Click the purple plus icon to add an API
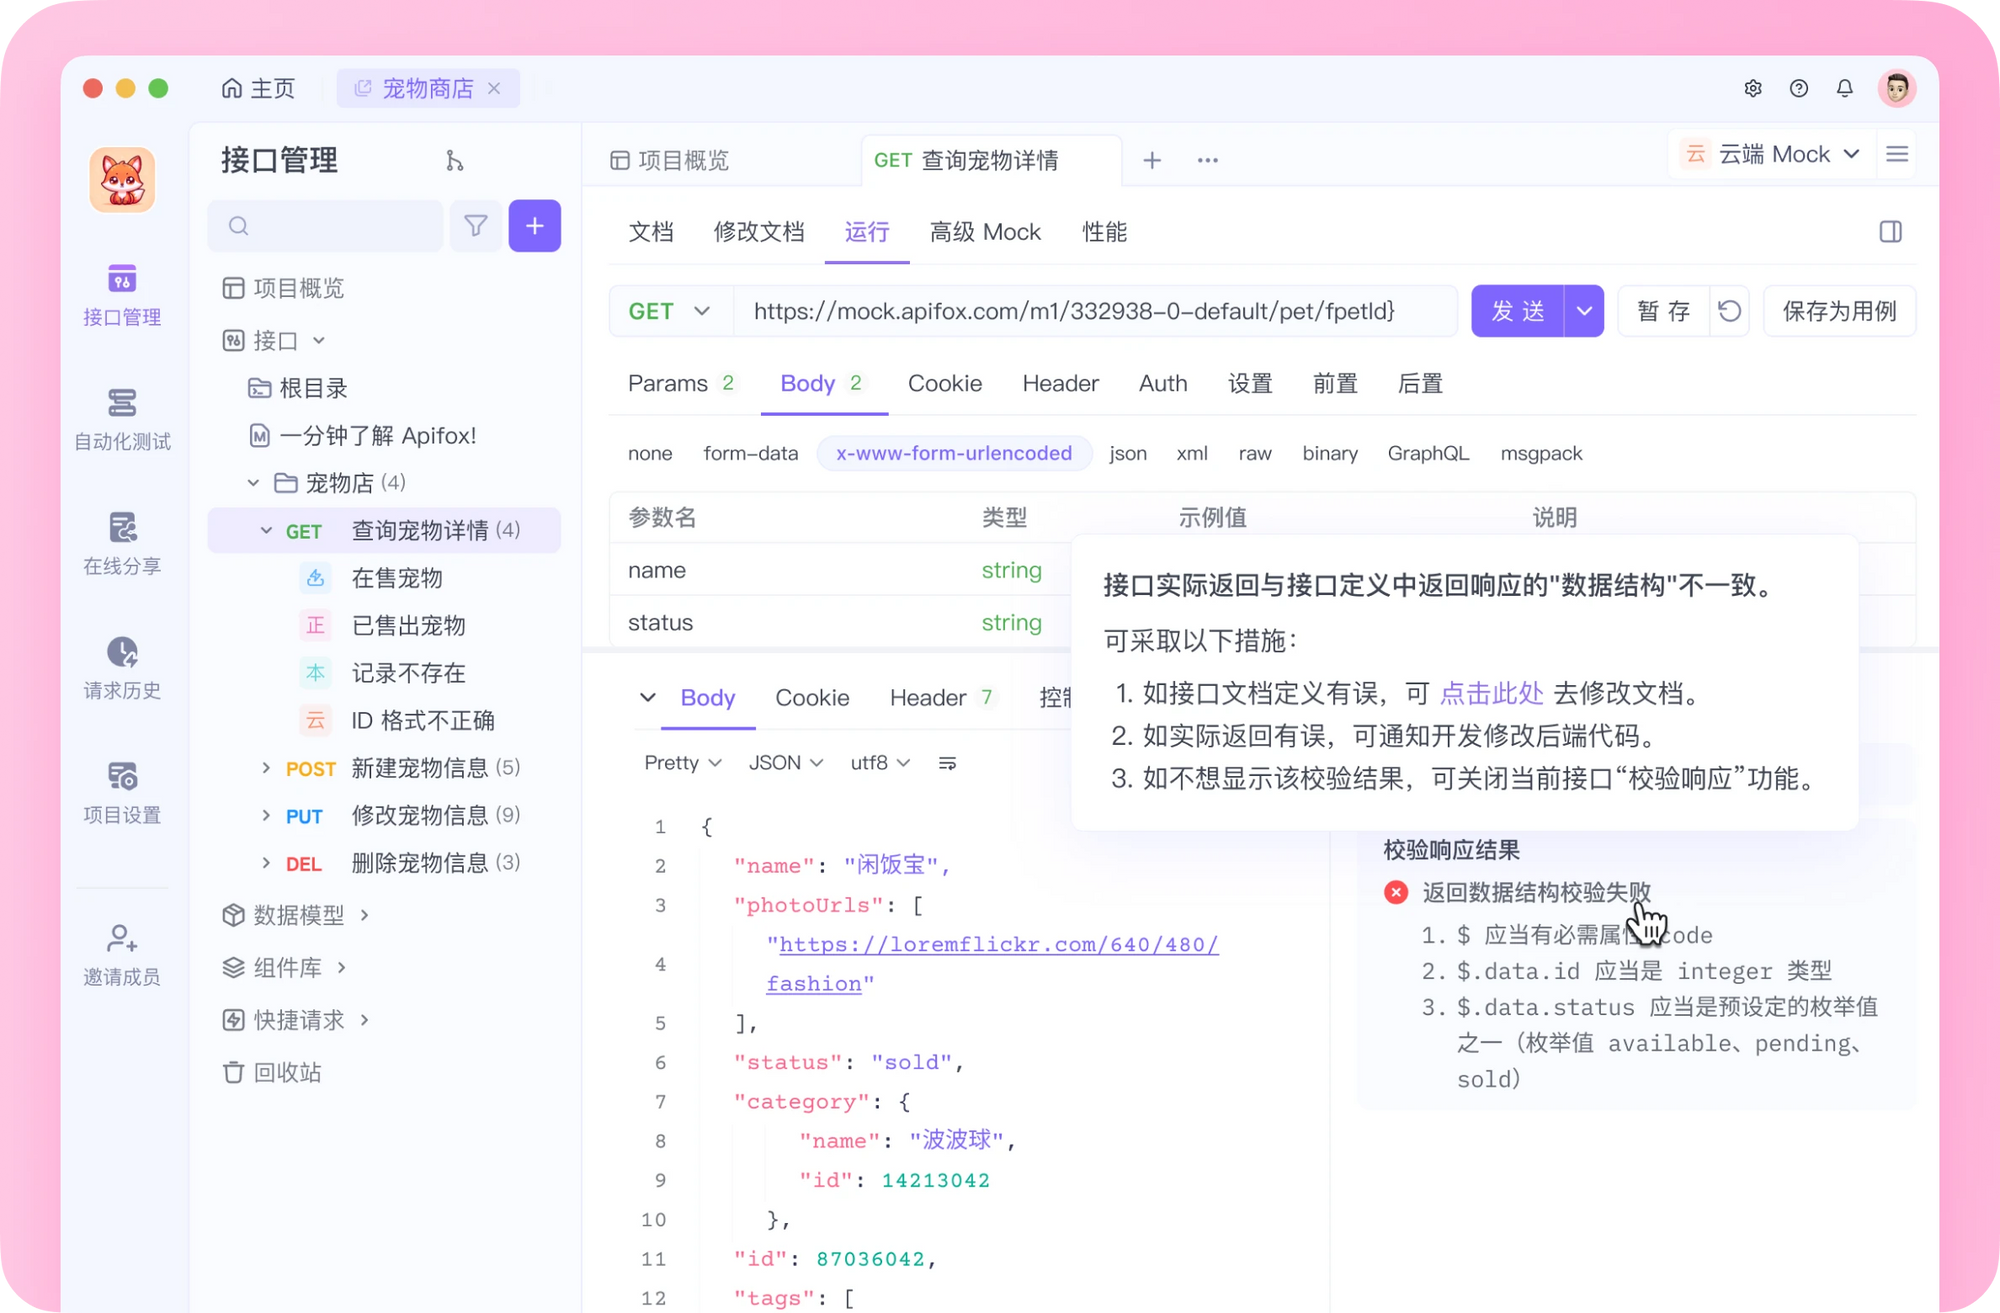The width and height of the screenshot is (2000, 1313). tap(535, 226)
